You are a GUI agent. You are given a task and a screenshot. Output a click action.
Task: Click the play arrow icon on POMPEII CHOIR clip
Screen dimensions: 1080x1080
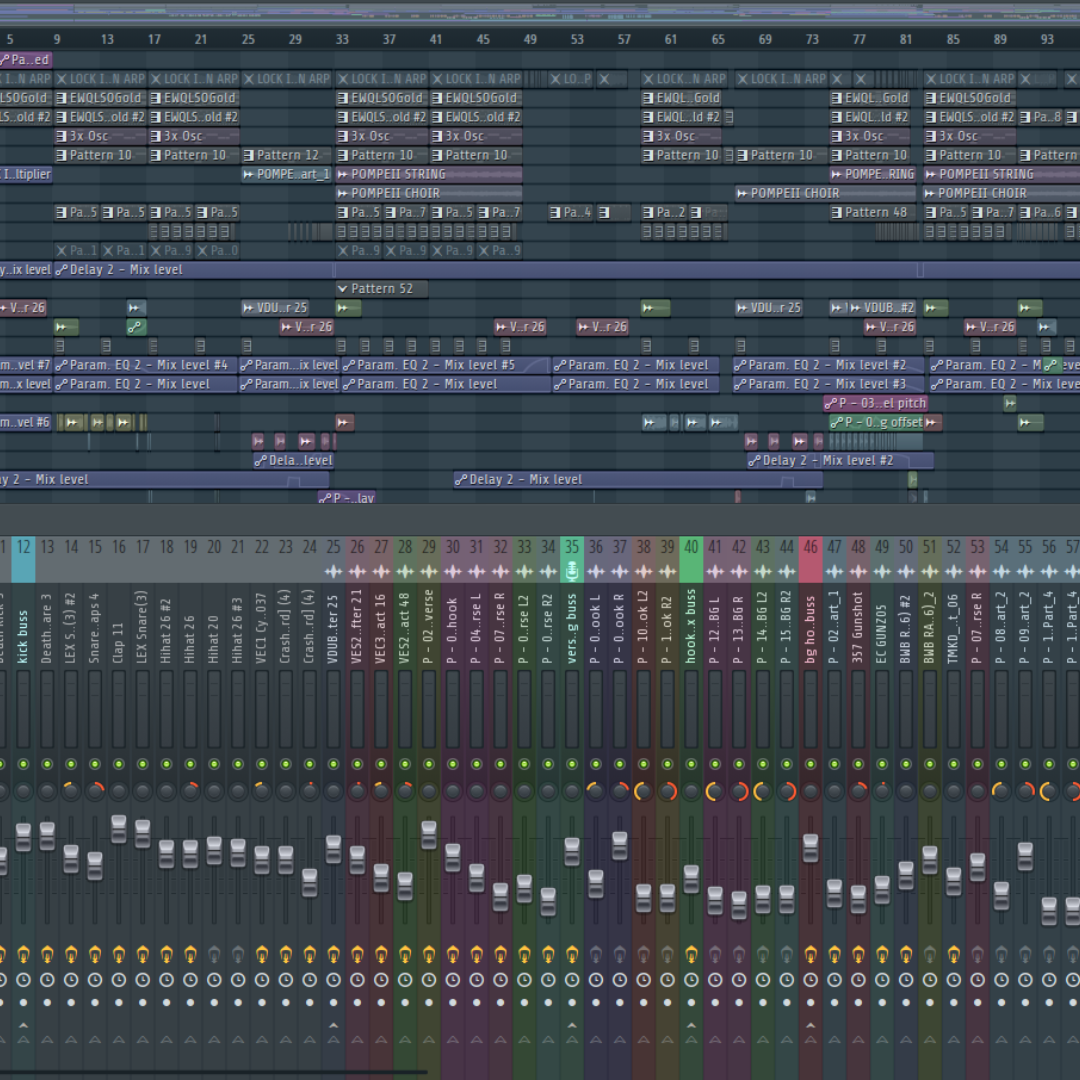click(x=342, y=193)
